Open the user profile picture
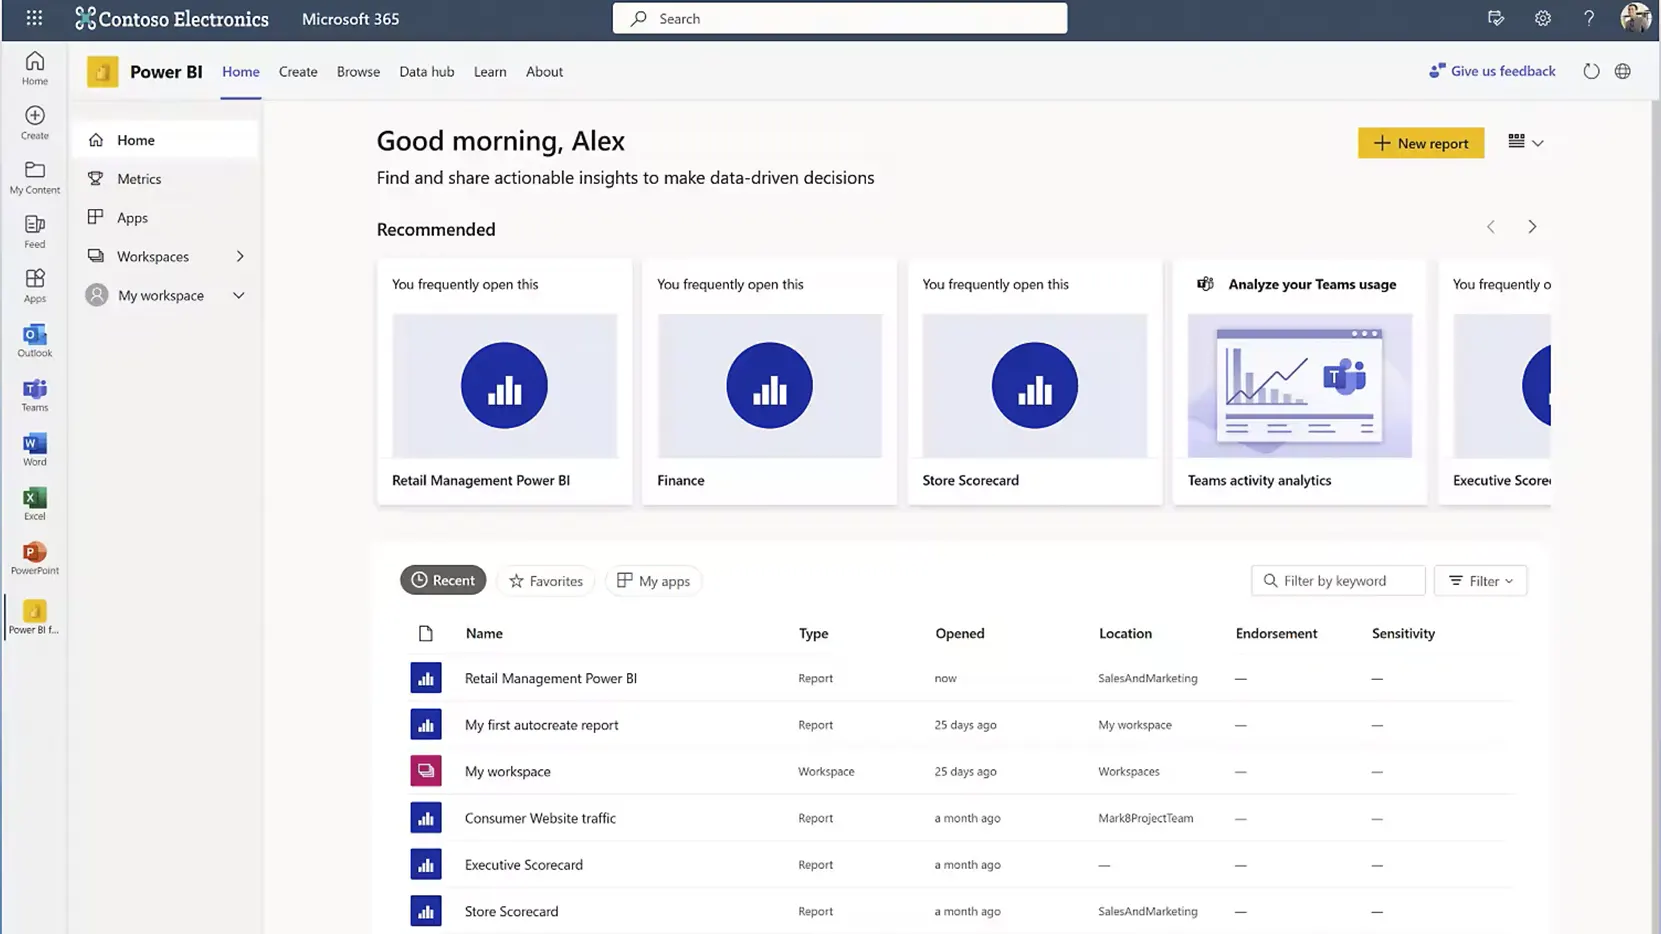Screen dimensions: 1661x934 1636,18
